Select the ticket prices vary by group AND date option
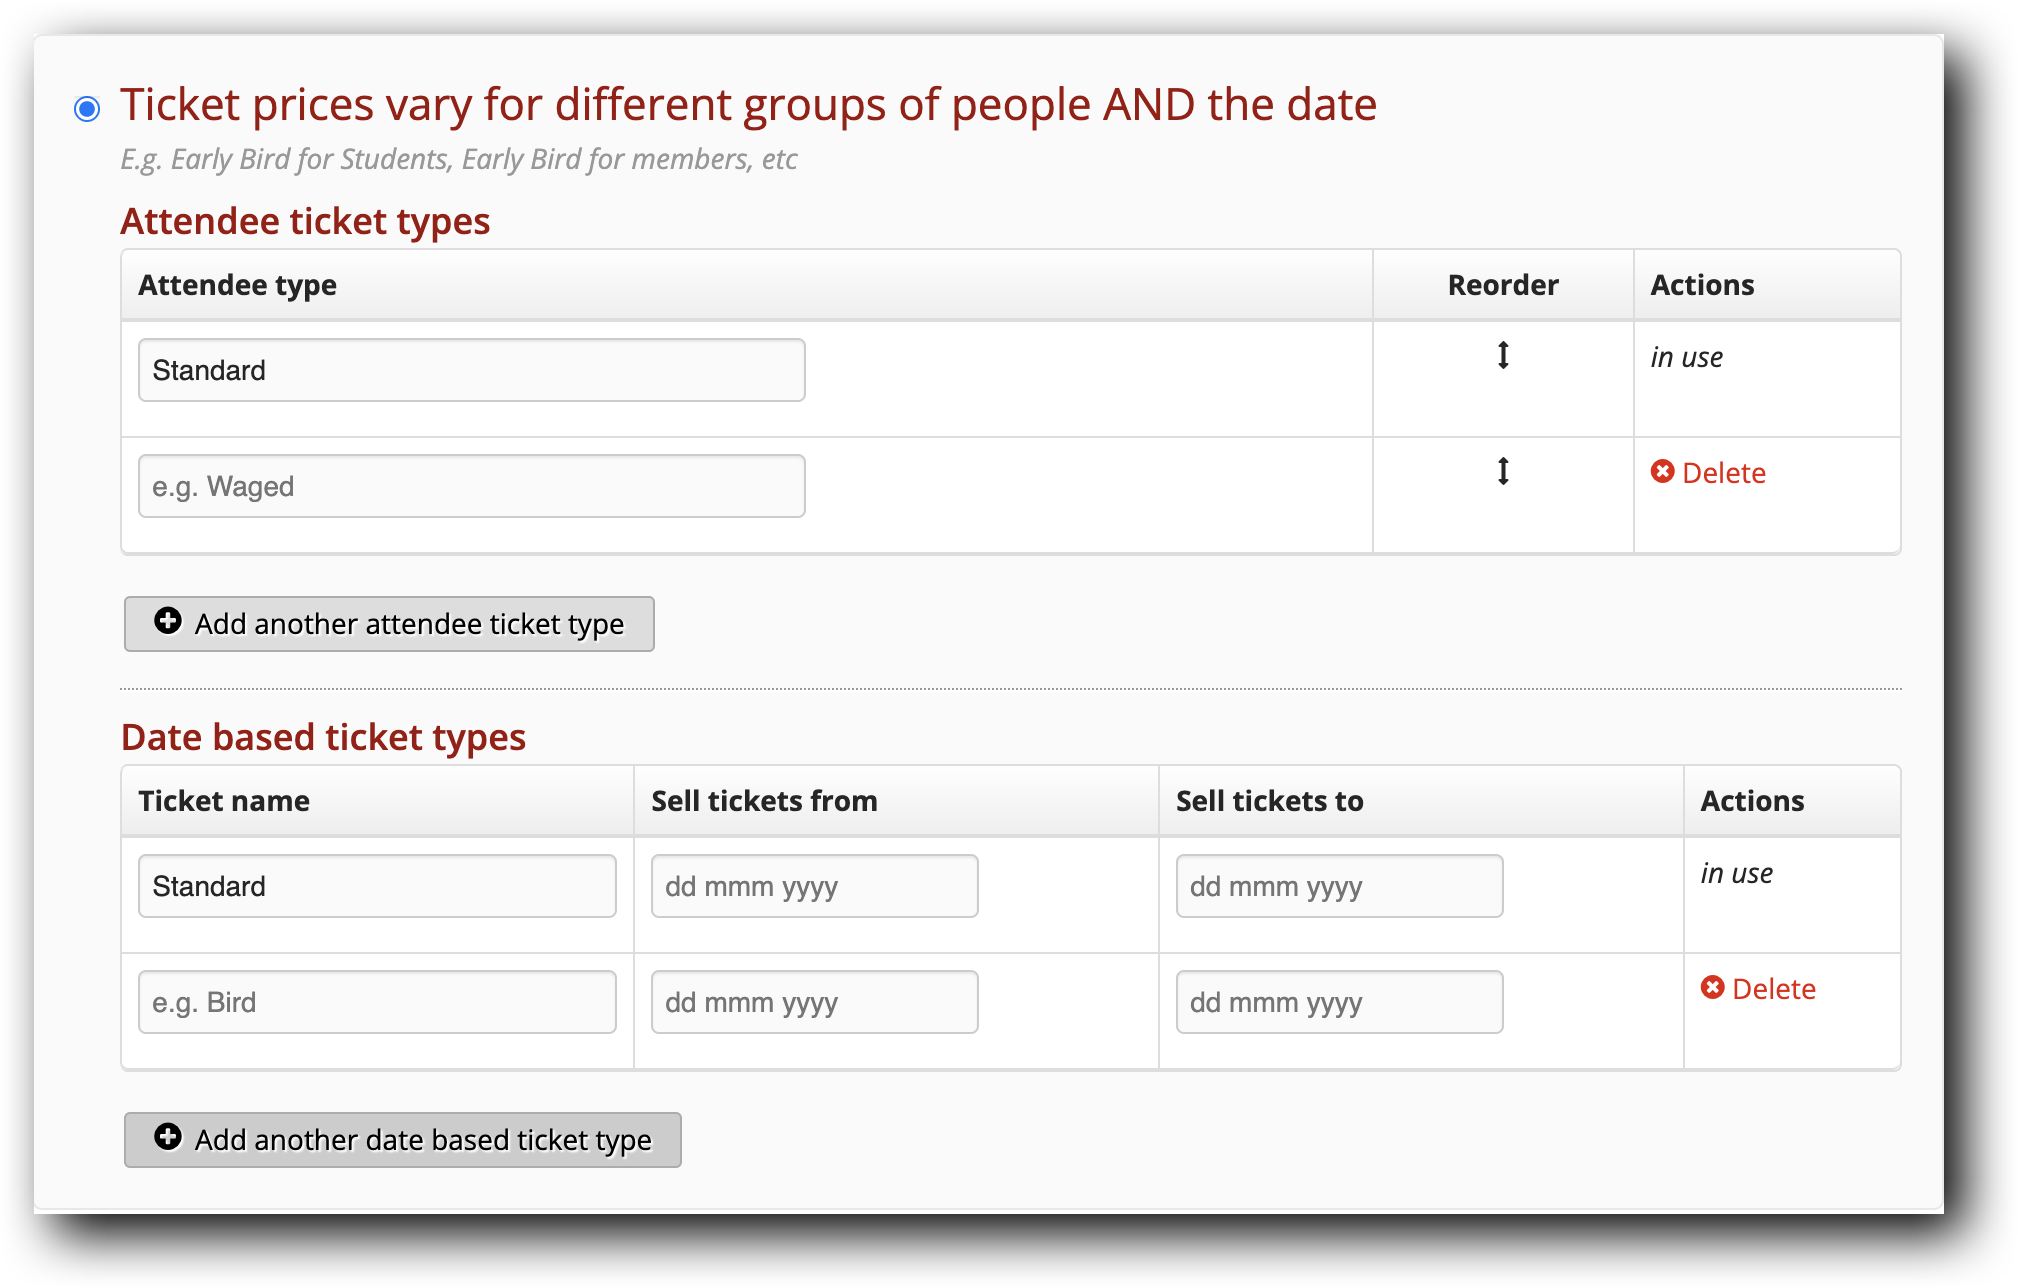 click(x=88, y=107)
